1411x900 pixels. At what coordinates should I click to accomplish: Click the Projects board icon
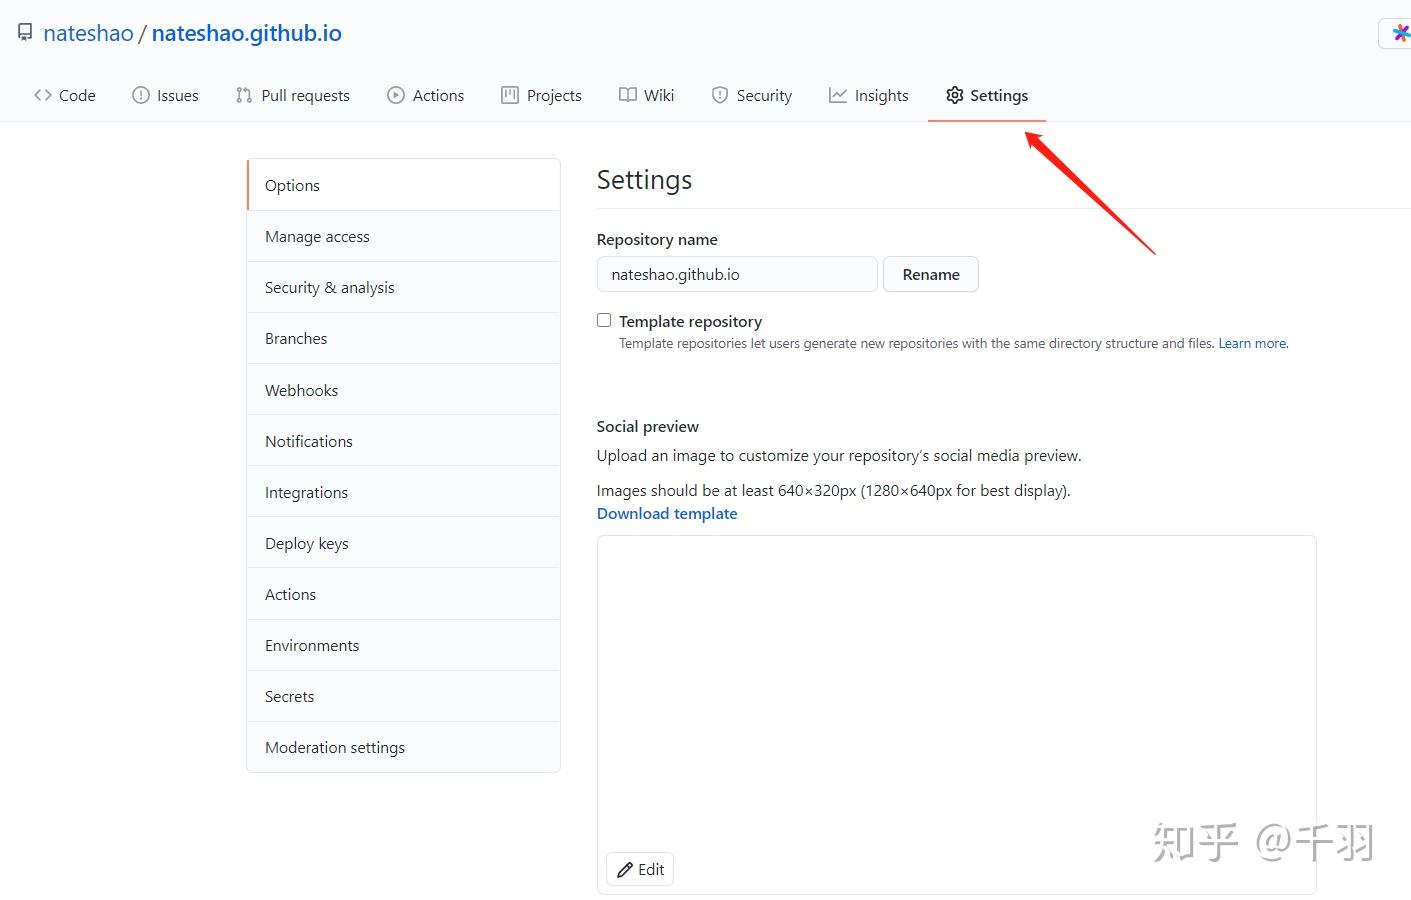(510, 95)
